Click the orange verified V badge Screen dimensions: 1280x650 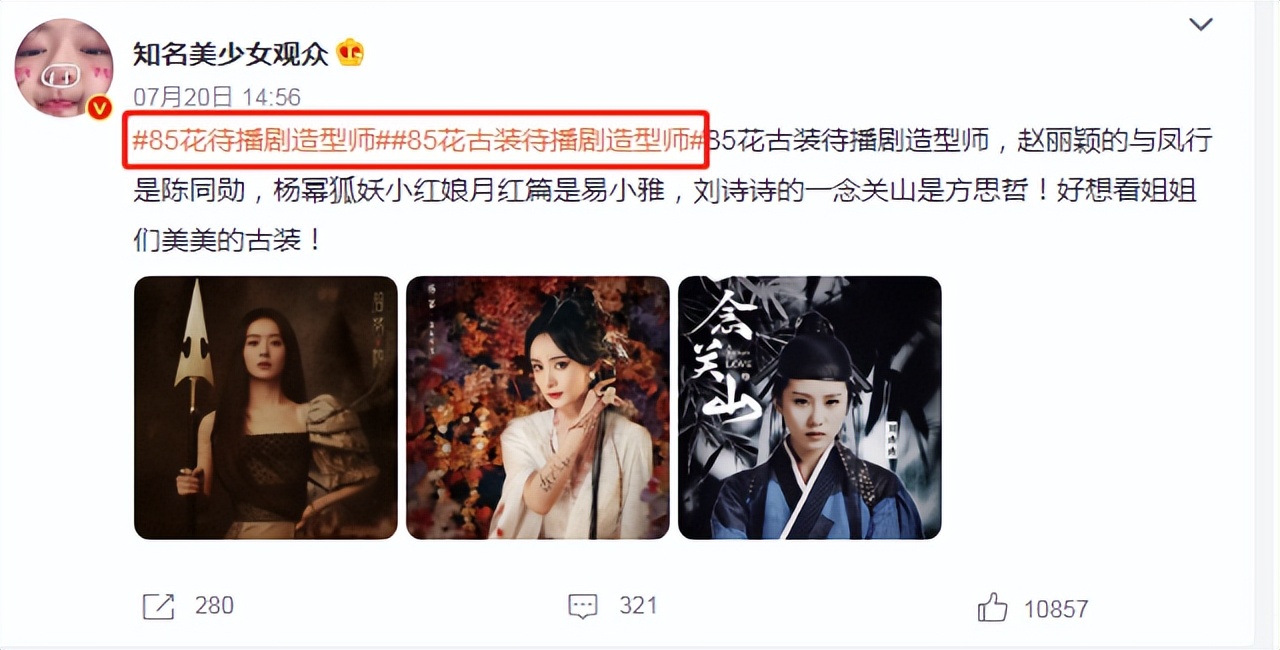tap(99, 108)
